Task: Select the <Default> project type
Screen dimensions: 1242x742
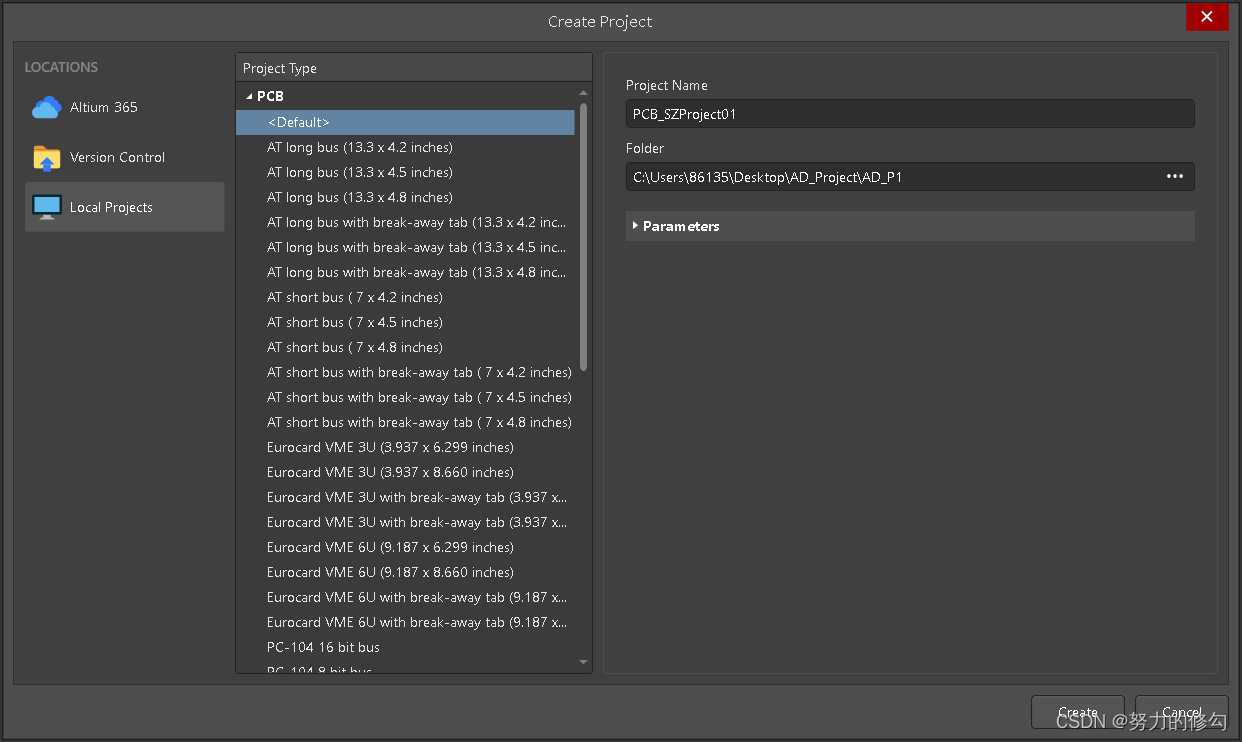Action: (x=405, y=122)
